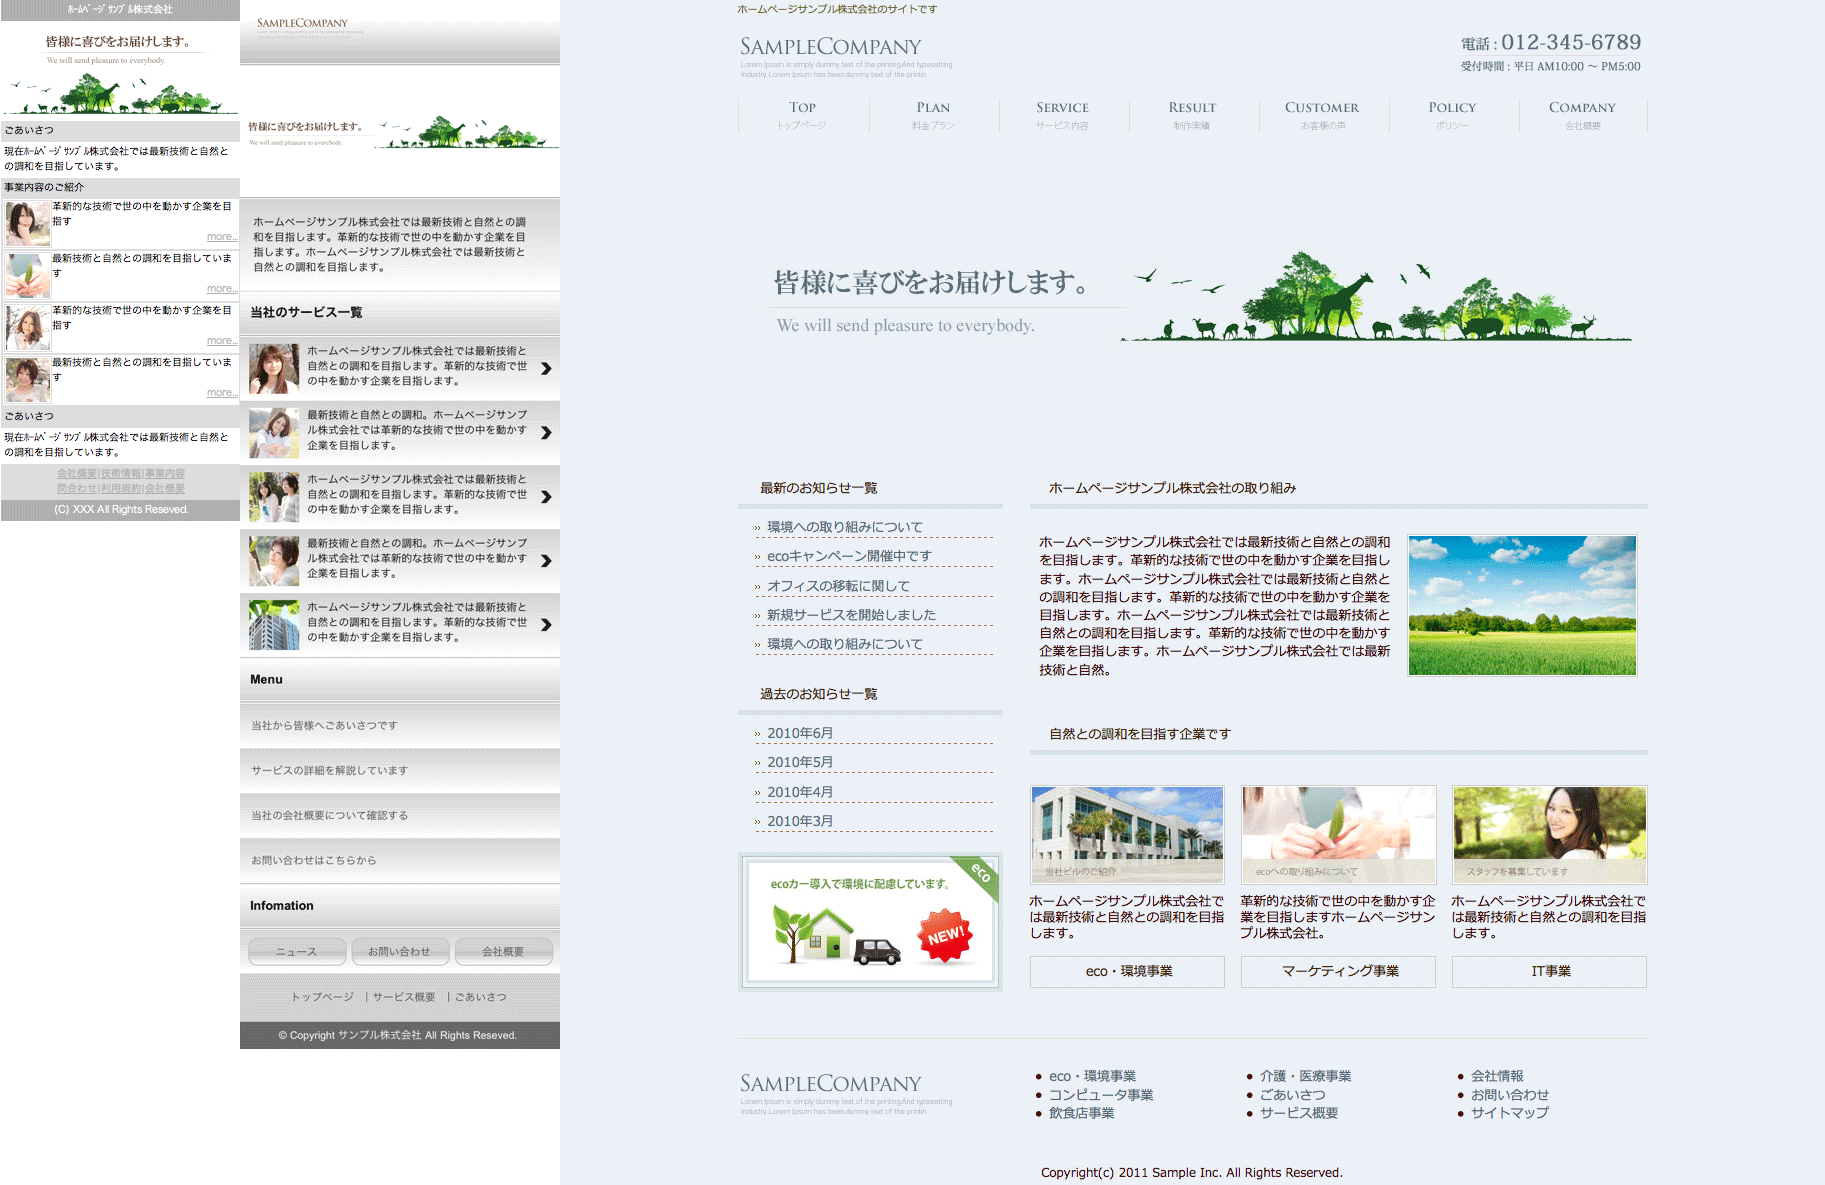The height and width of the screenshot is (1185, 1825).
Task: Click the eco car campaign banner
Action: (870, 921)
